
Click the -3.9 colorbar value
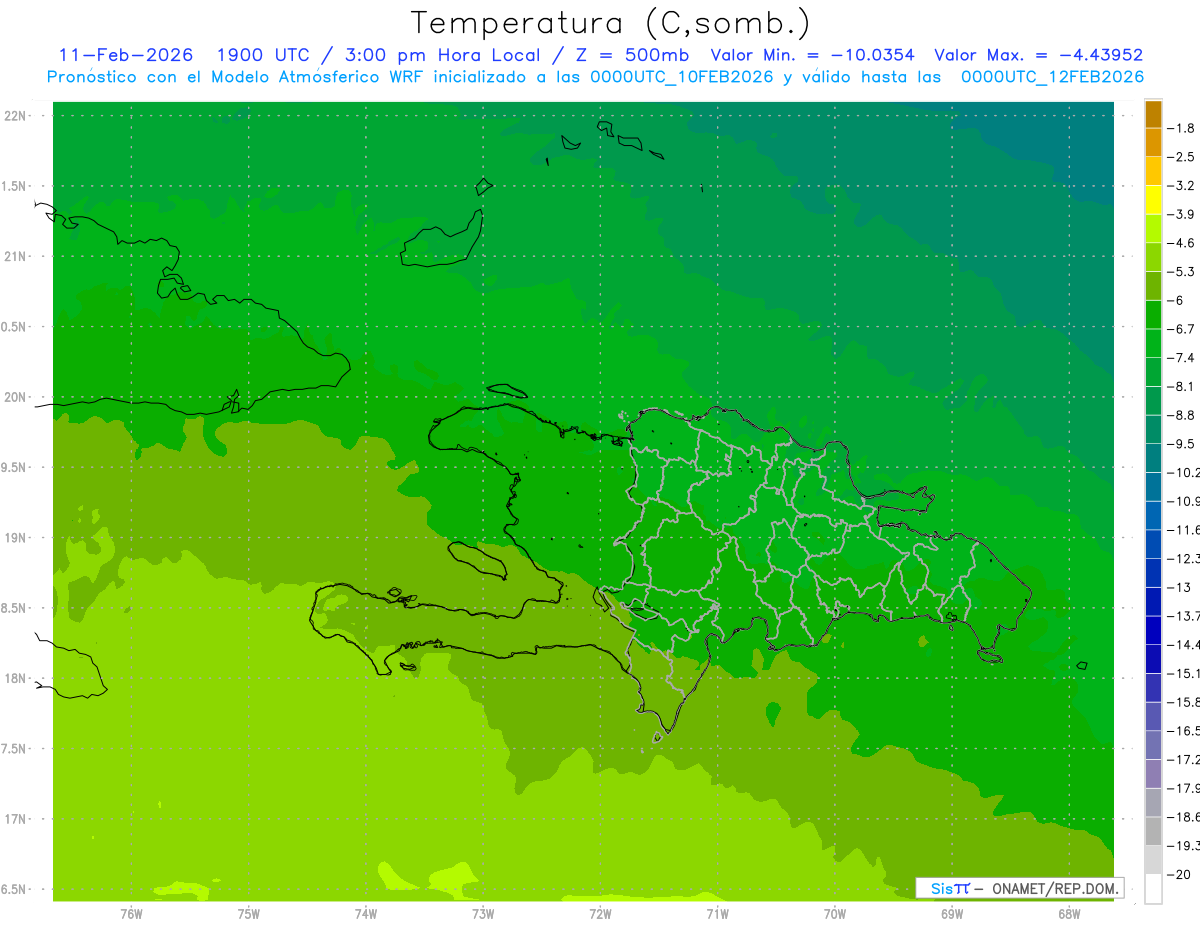click(1182, 214)
